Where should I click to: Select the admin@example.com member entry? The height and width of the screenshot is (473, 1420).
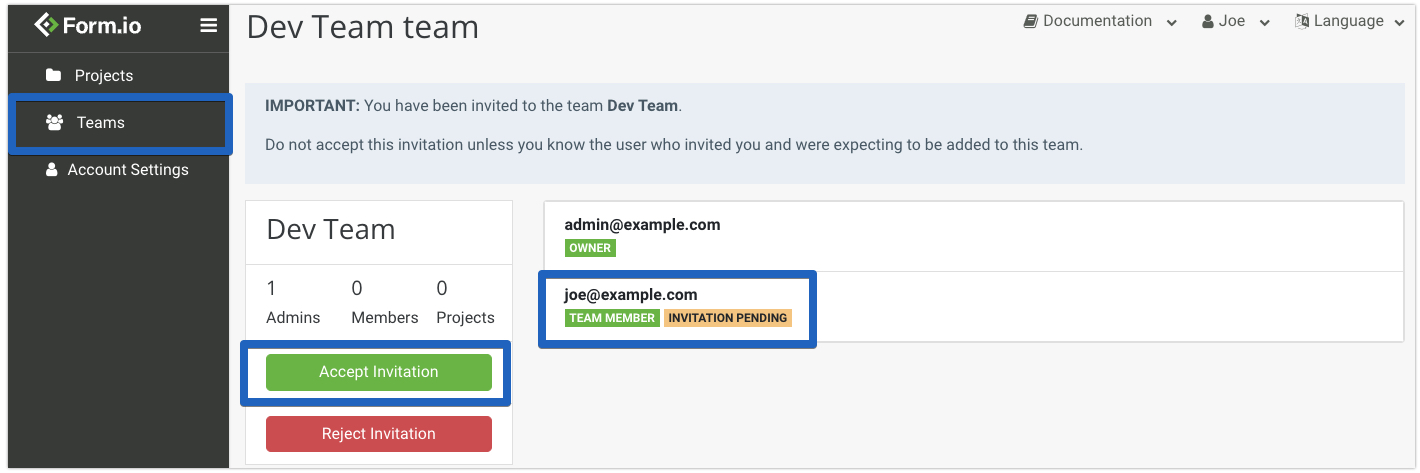pos(642,225)
